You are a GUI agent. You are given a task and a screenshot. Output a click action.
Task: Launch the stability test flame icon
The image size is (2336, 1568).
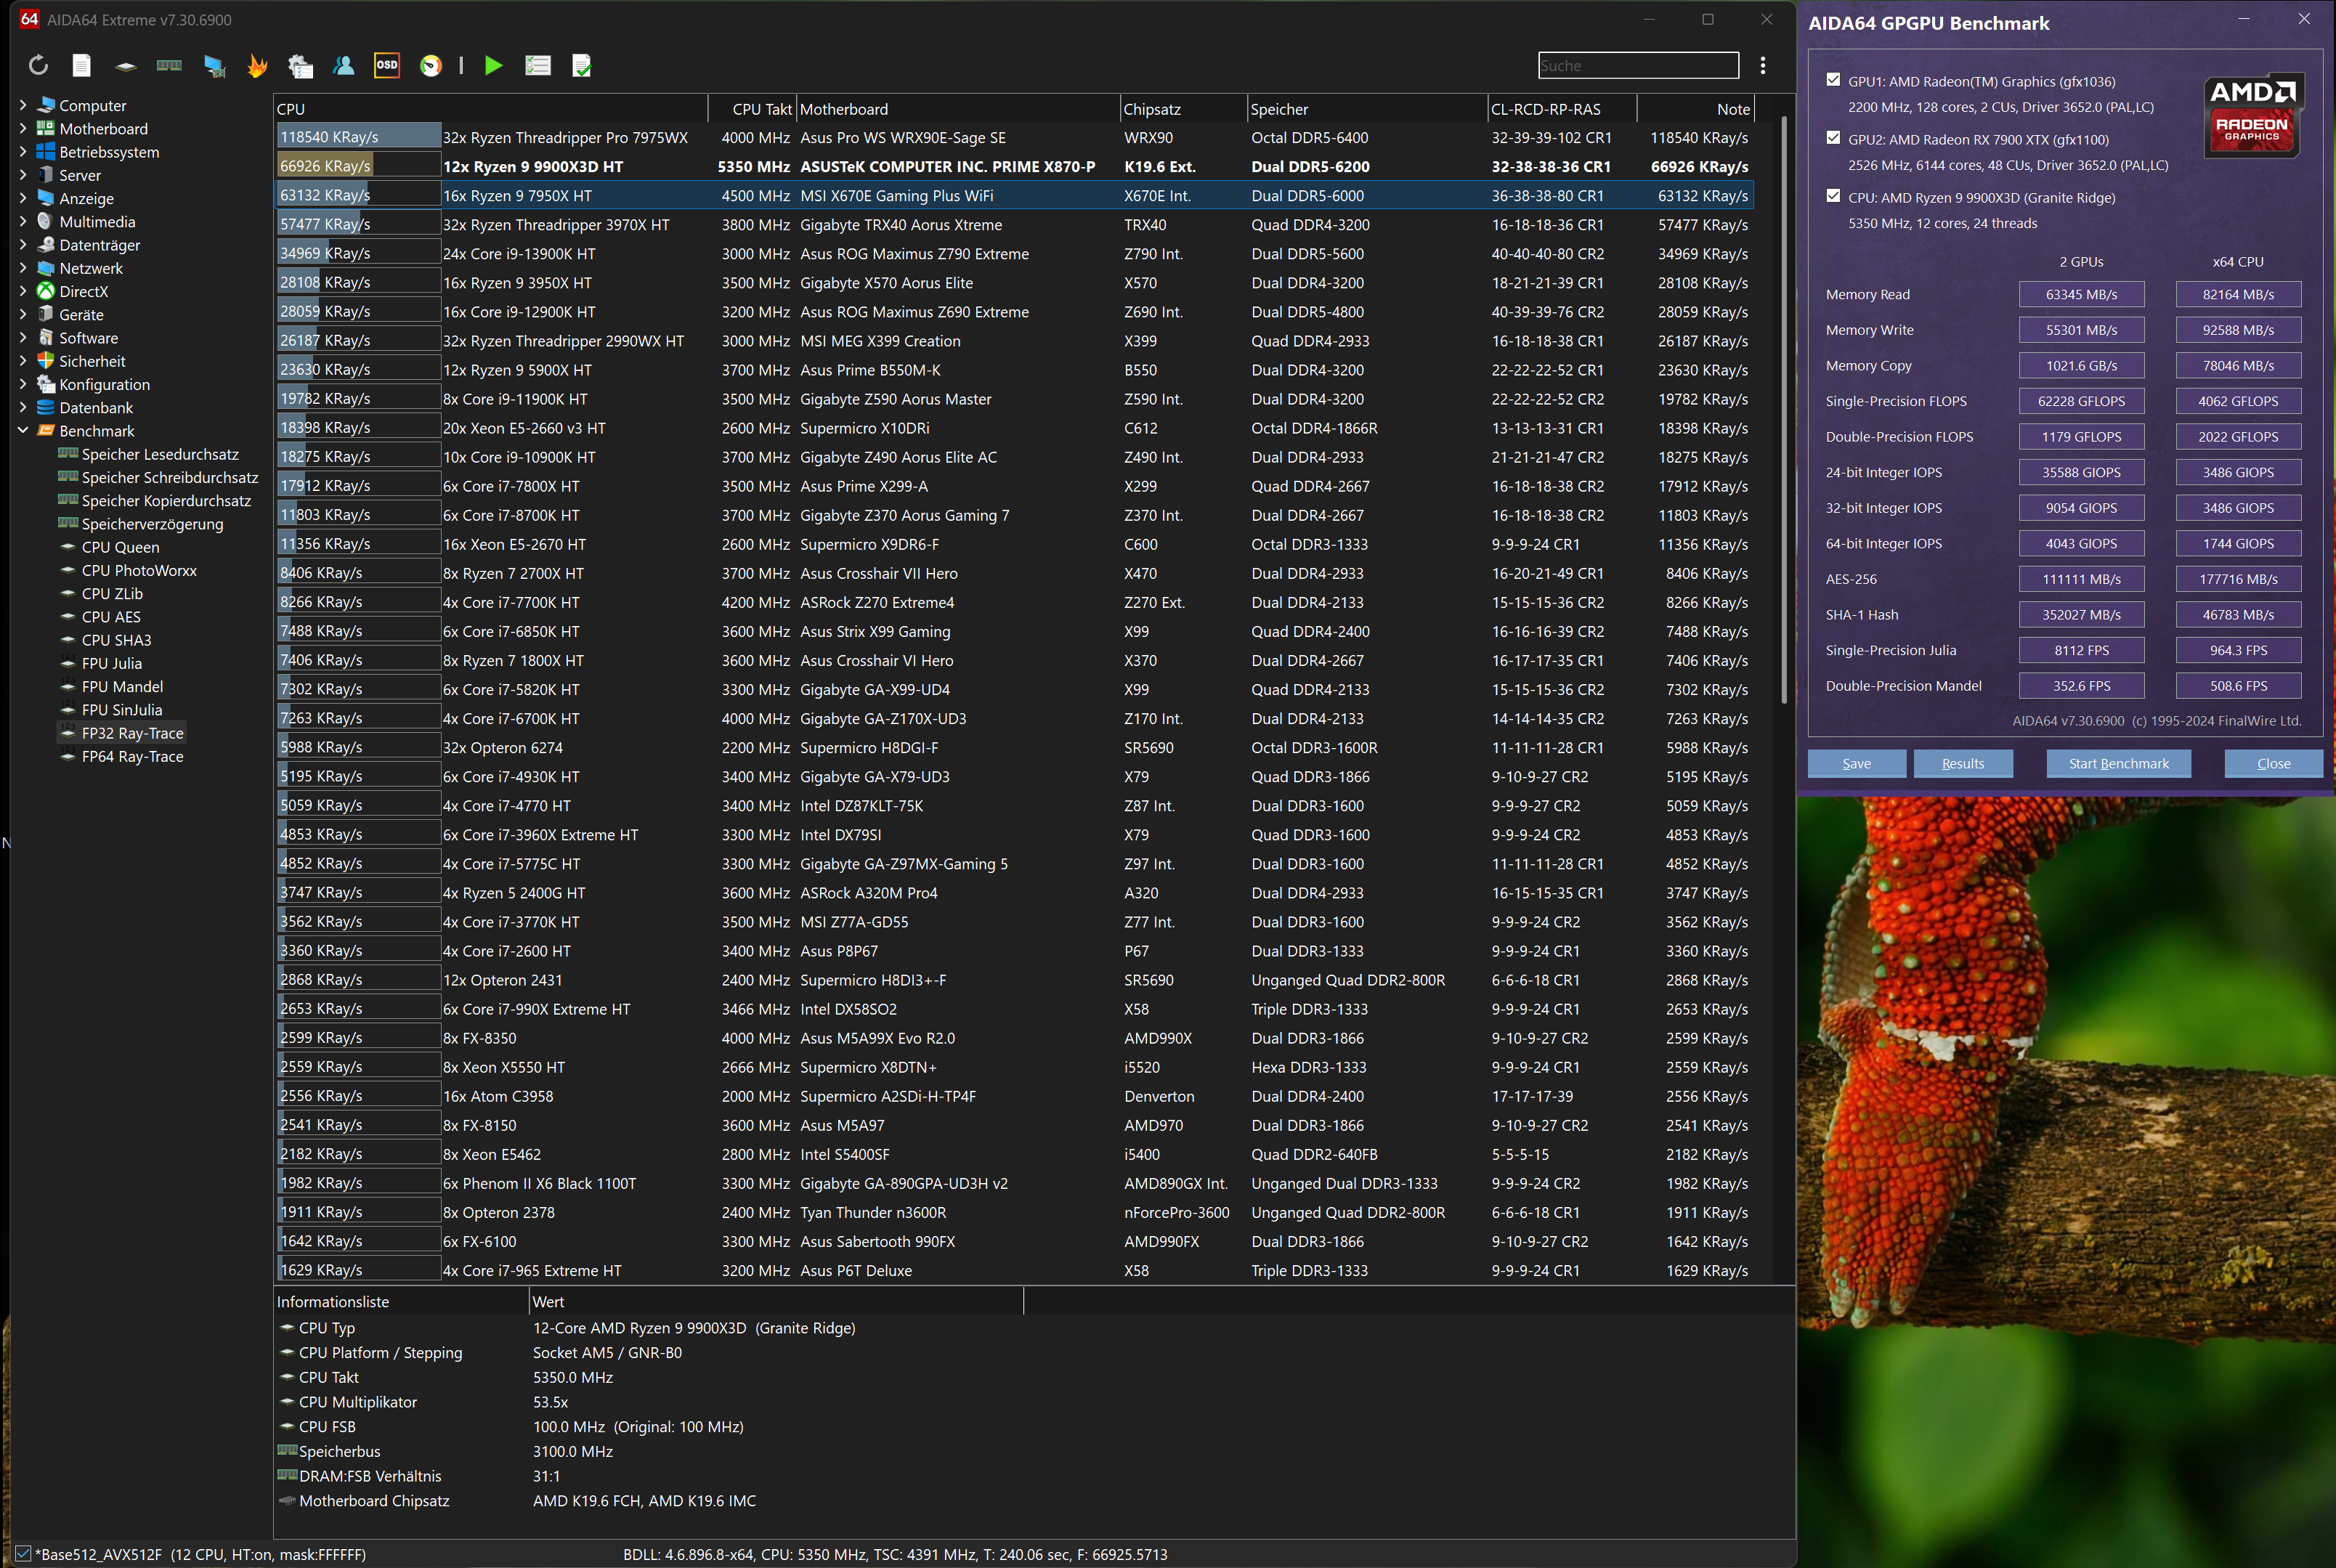pos(257,65)
